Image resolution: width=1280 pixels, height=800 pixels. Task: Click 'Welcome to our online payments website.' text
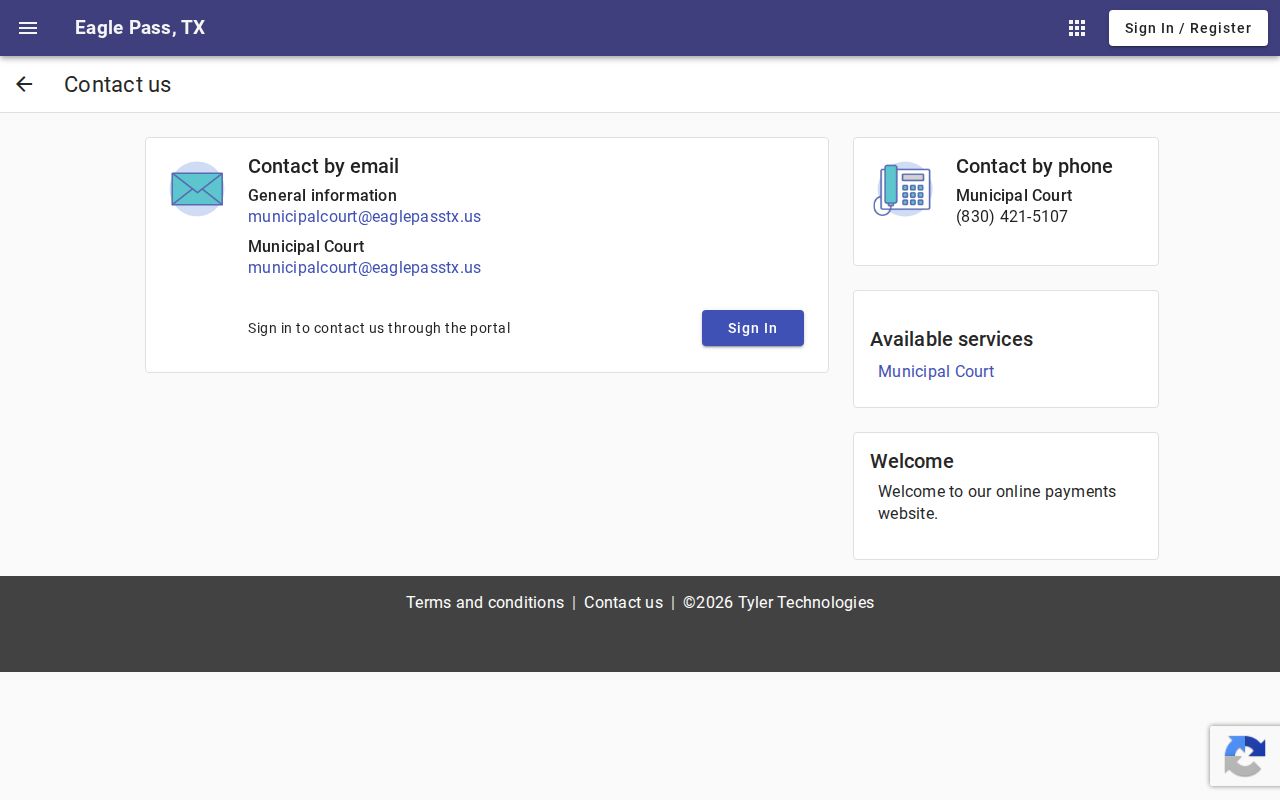[997, 503]
